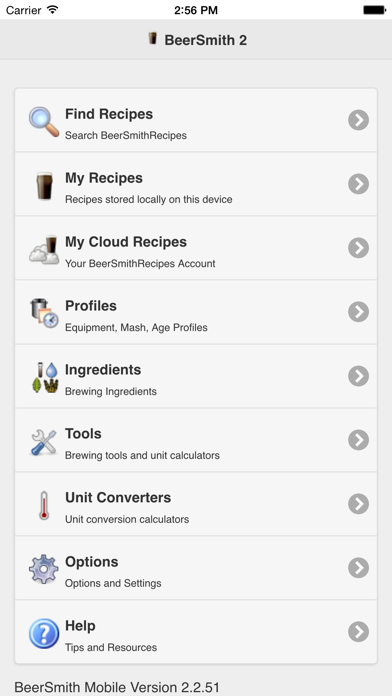This screenshot has height=696, width=392.
Task: Open the chevron arrow beside Ingredients
Action: point(358,376)
